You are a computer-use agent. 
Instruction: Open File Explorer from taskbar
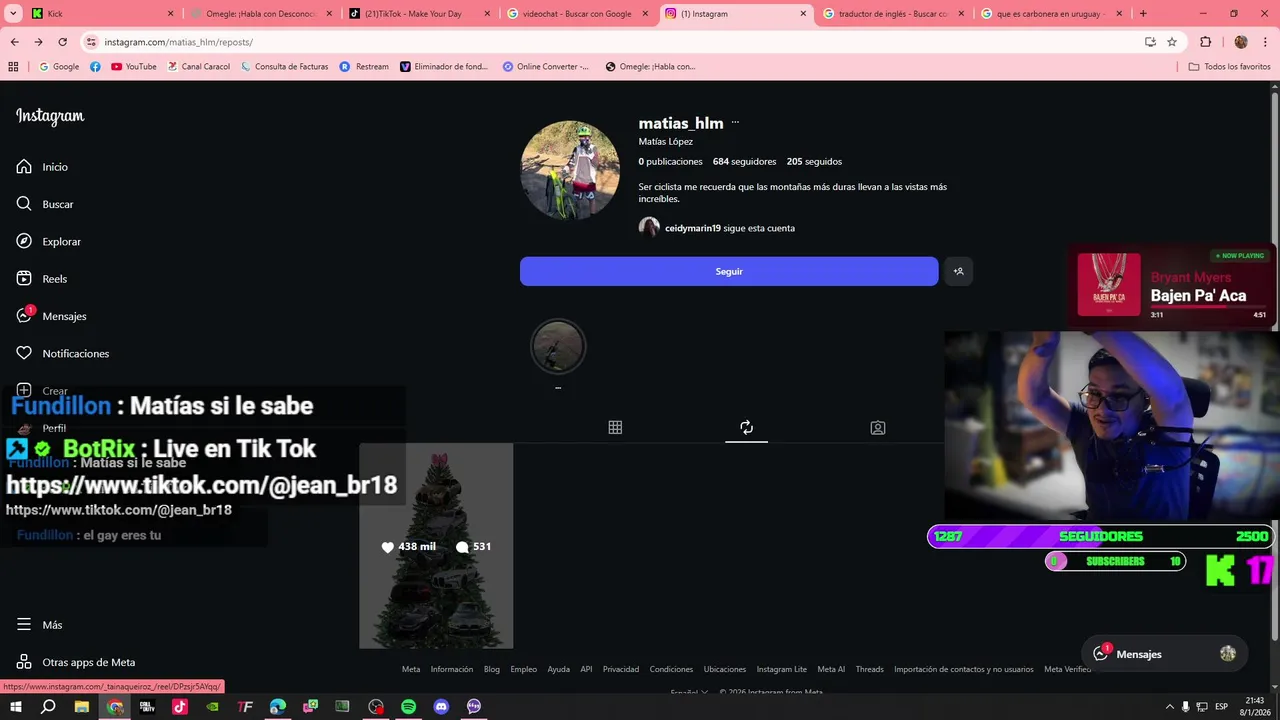tap(82, 706)
